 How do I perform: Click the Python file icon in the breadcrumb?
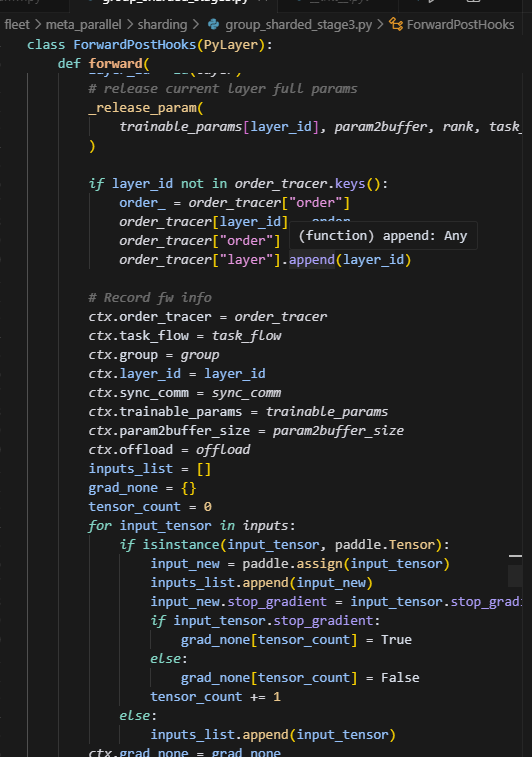[x=213, y=24]
